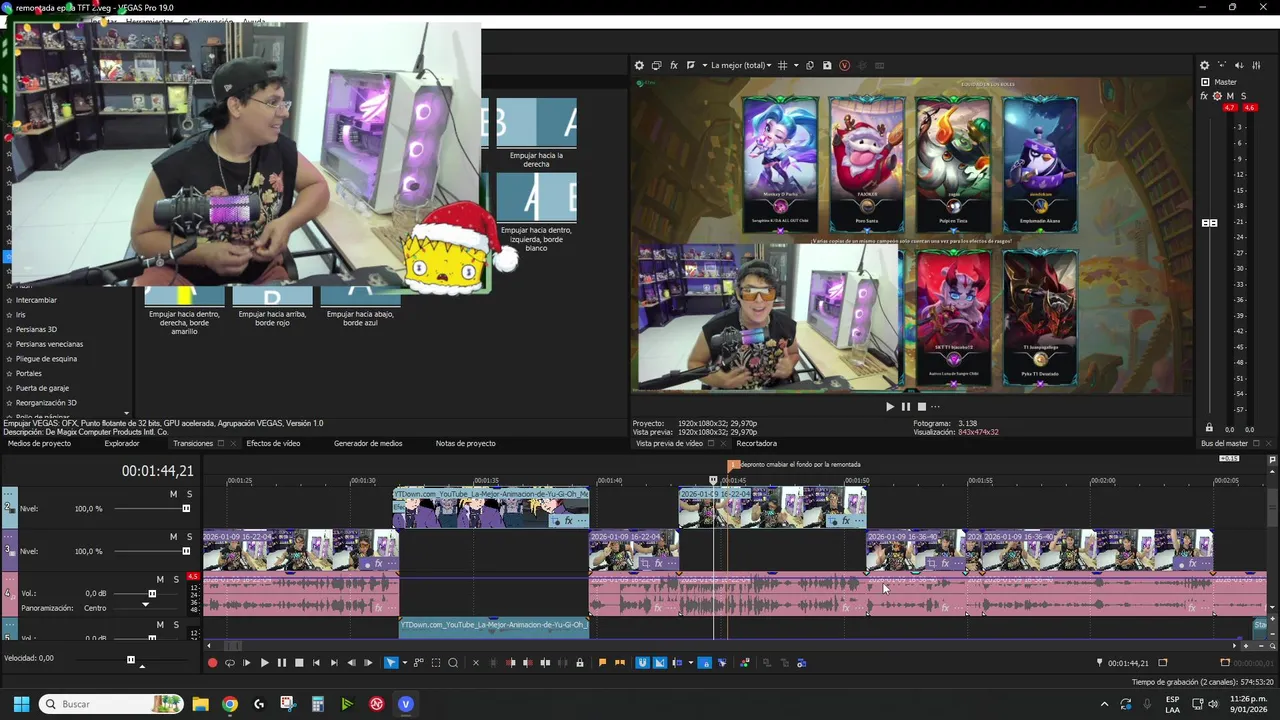Image resolution: width=1280 pixels, height=720 pixels.
Task: Toggle Auto Ripple icon
Action: 677,662
